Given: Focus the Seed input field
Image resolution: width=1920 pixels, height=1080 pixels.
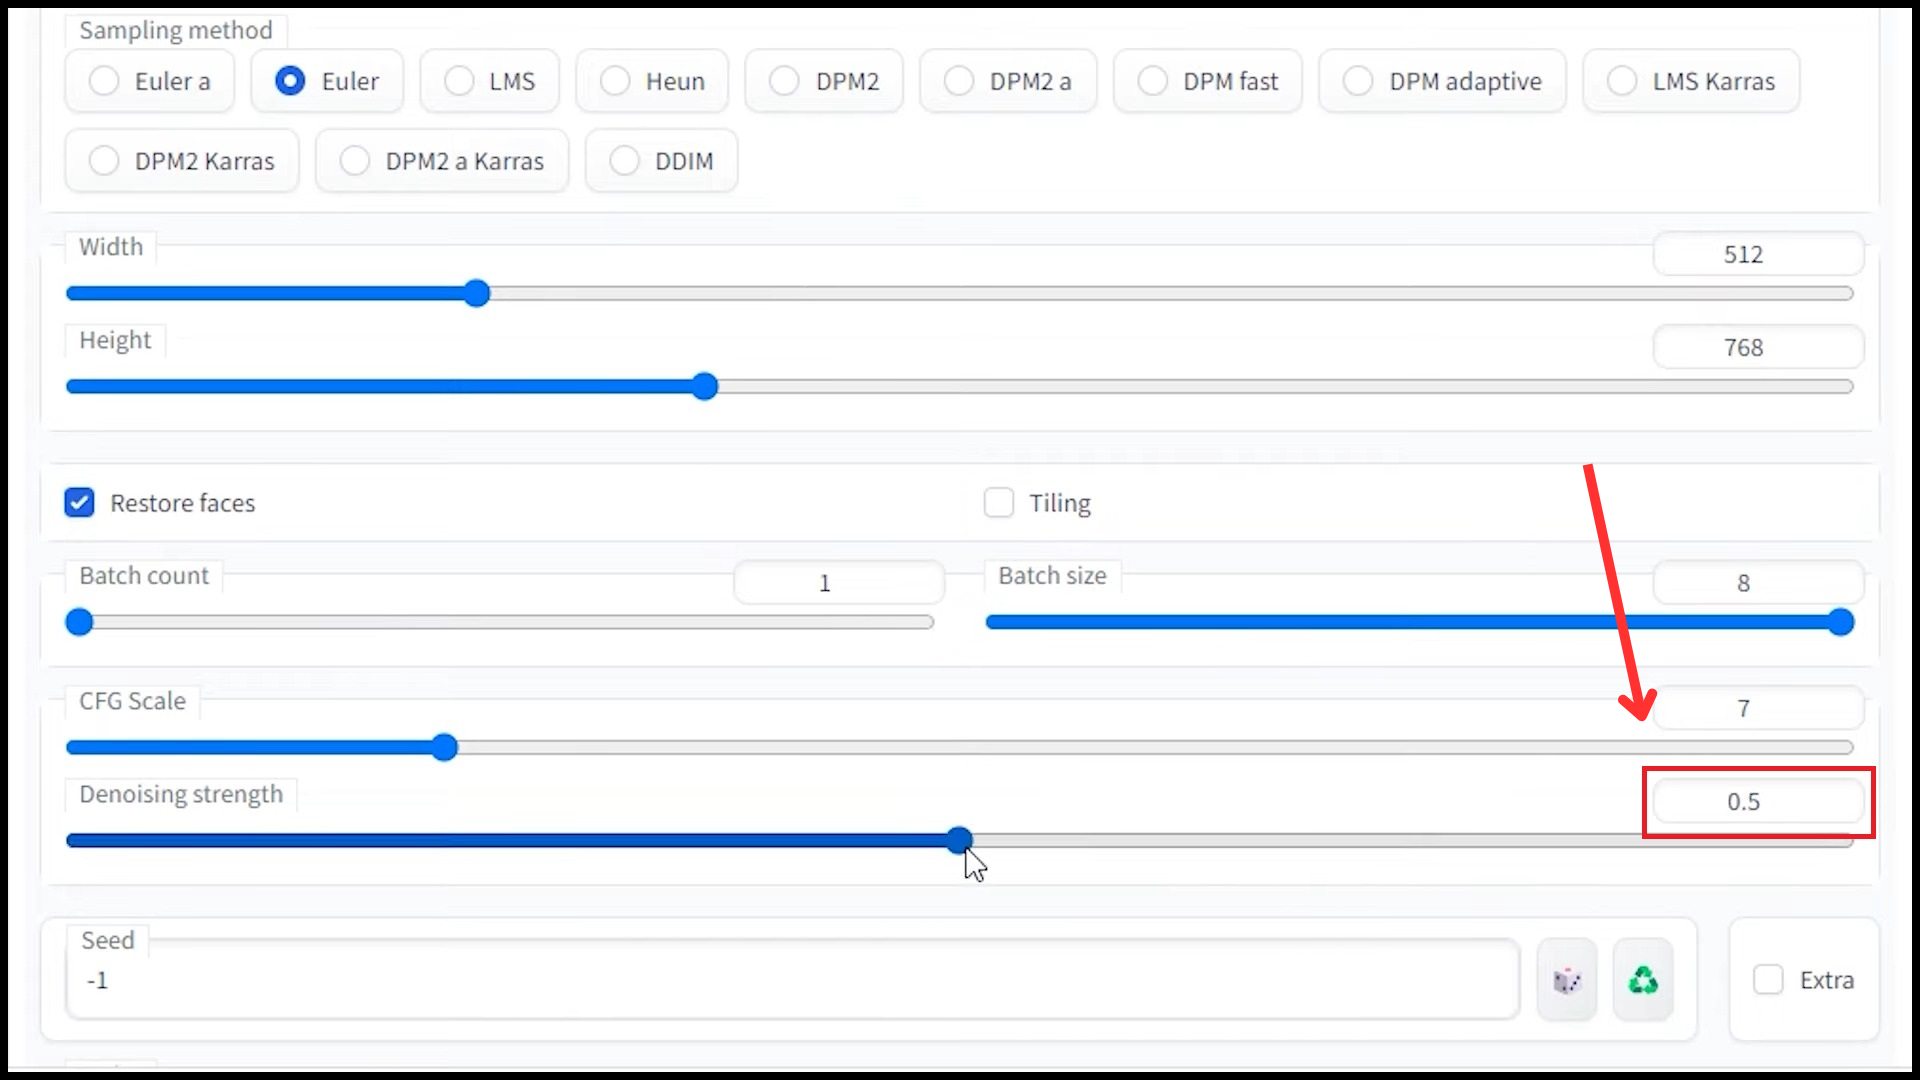Looking at the screenshot, I should (x=790, y=981).
